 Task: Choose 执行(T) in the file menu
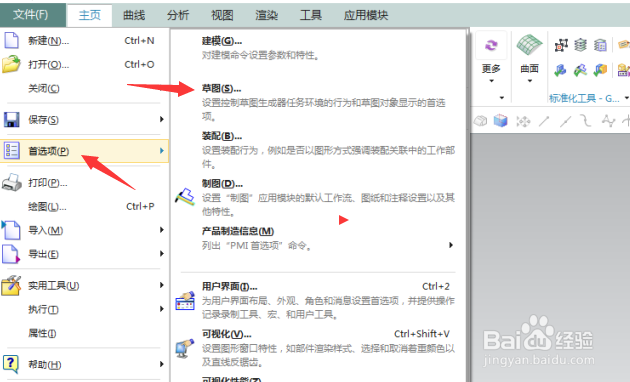[43, 309]
